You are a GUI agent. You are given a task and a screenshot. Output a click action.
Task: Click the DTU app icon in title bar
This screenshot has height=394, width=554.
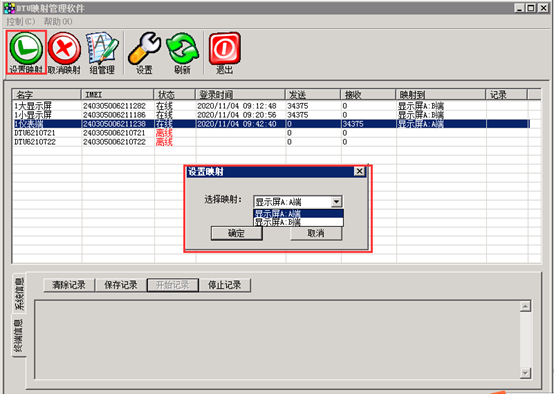pos(9,8)
